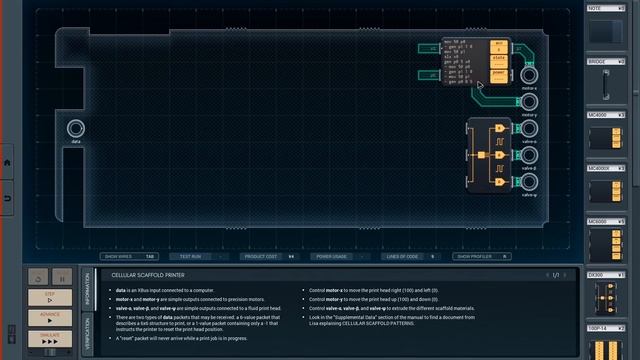The width and height of the screenshot is (640, 360).
Task: Toggle SHOW PROFILER button
Action: coord(482,256)
